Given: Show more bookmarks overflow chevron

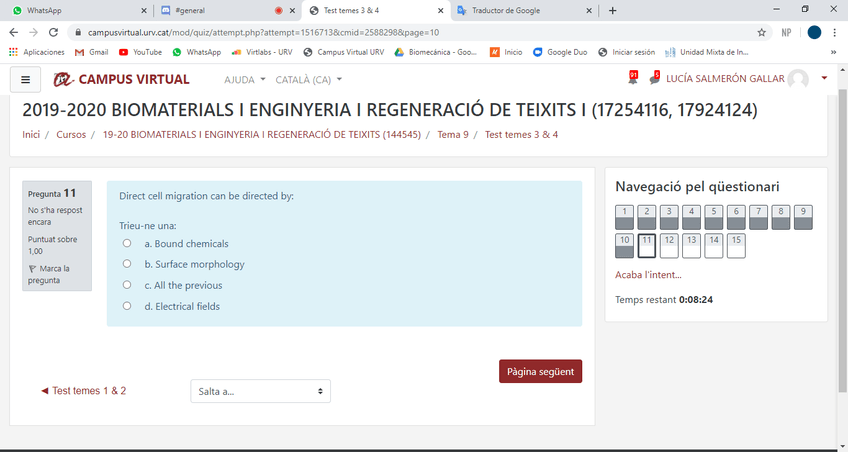Looking at the screenshot, I should [x=833, y=52].
